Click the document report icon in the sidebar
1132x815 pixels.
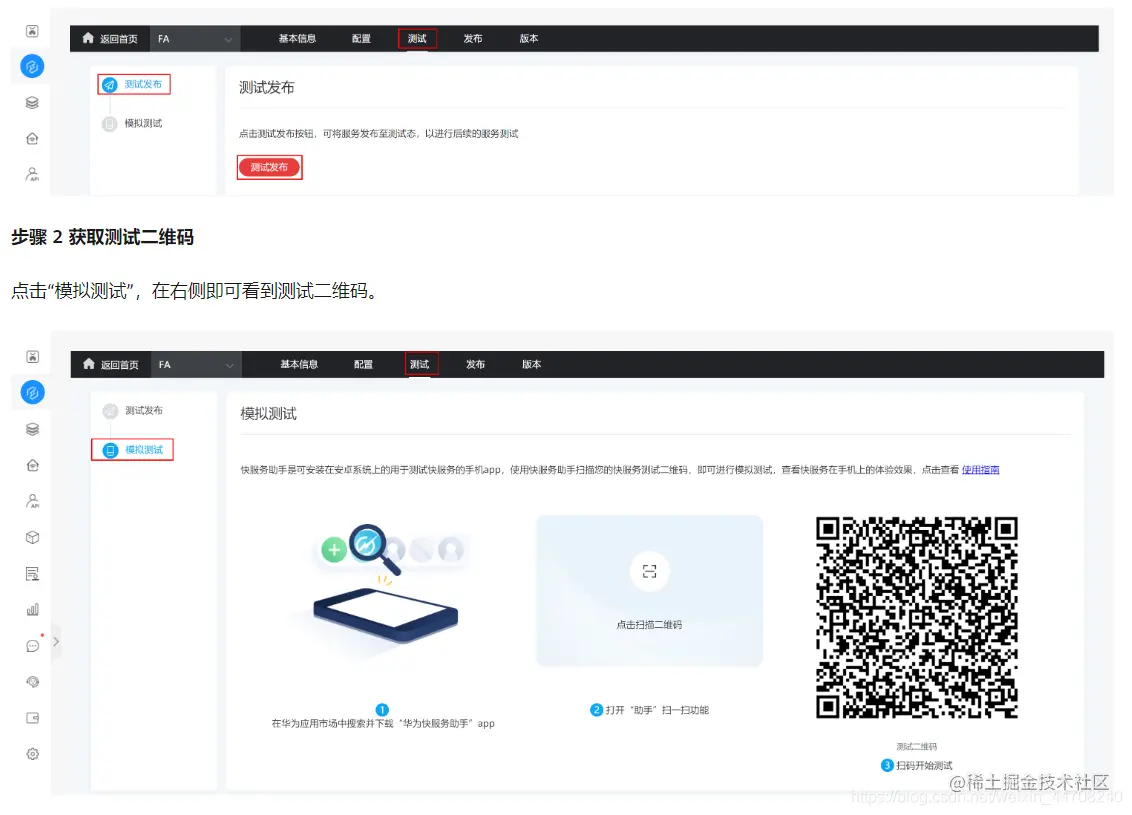click(x=30, y=573)
